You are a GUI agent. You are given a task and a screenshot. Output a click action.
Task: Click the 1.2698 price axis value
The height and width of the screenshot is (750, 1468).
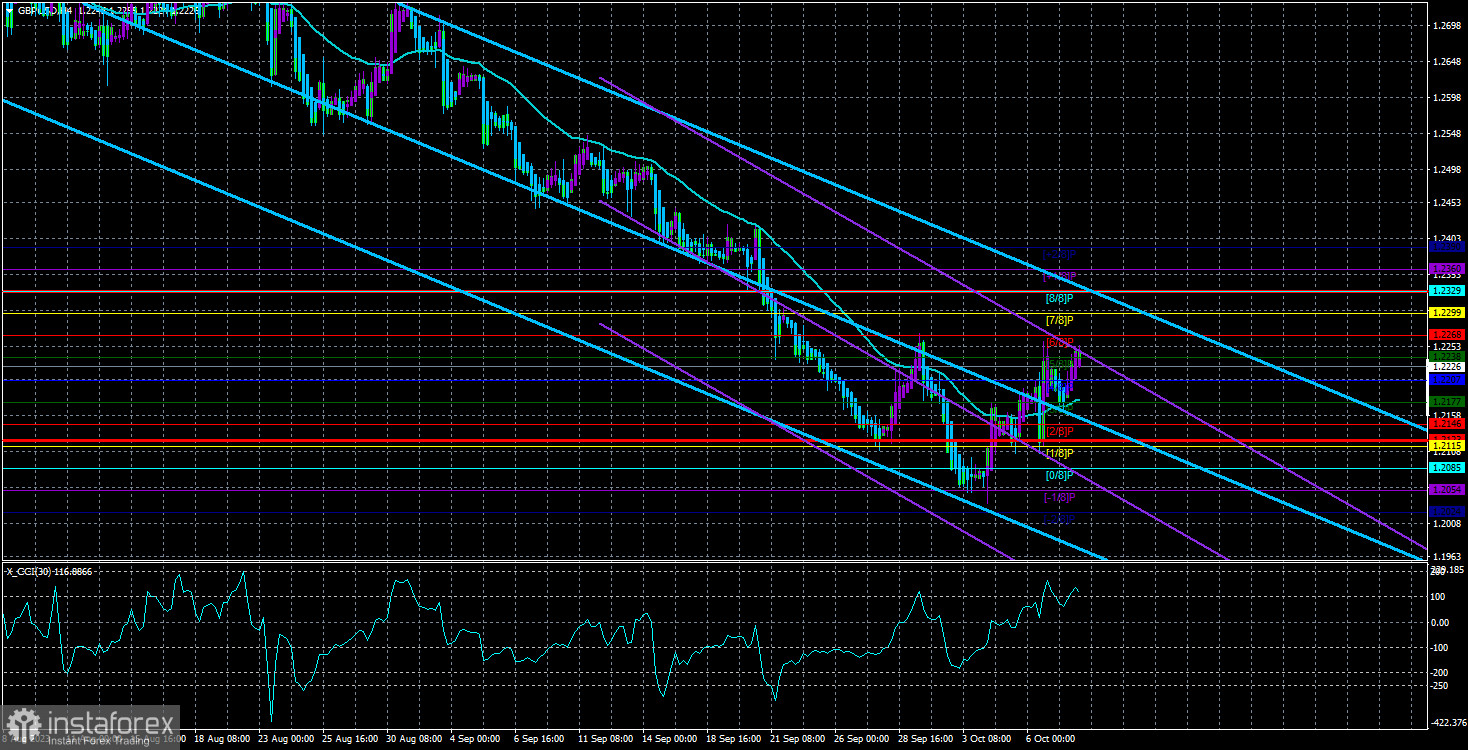pyautogui.click(x=1447, y=26)
